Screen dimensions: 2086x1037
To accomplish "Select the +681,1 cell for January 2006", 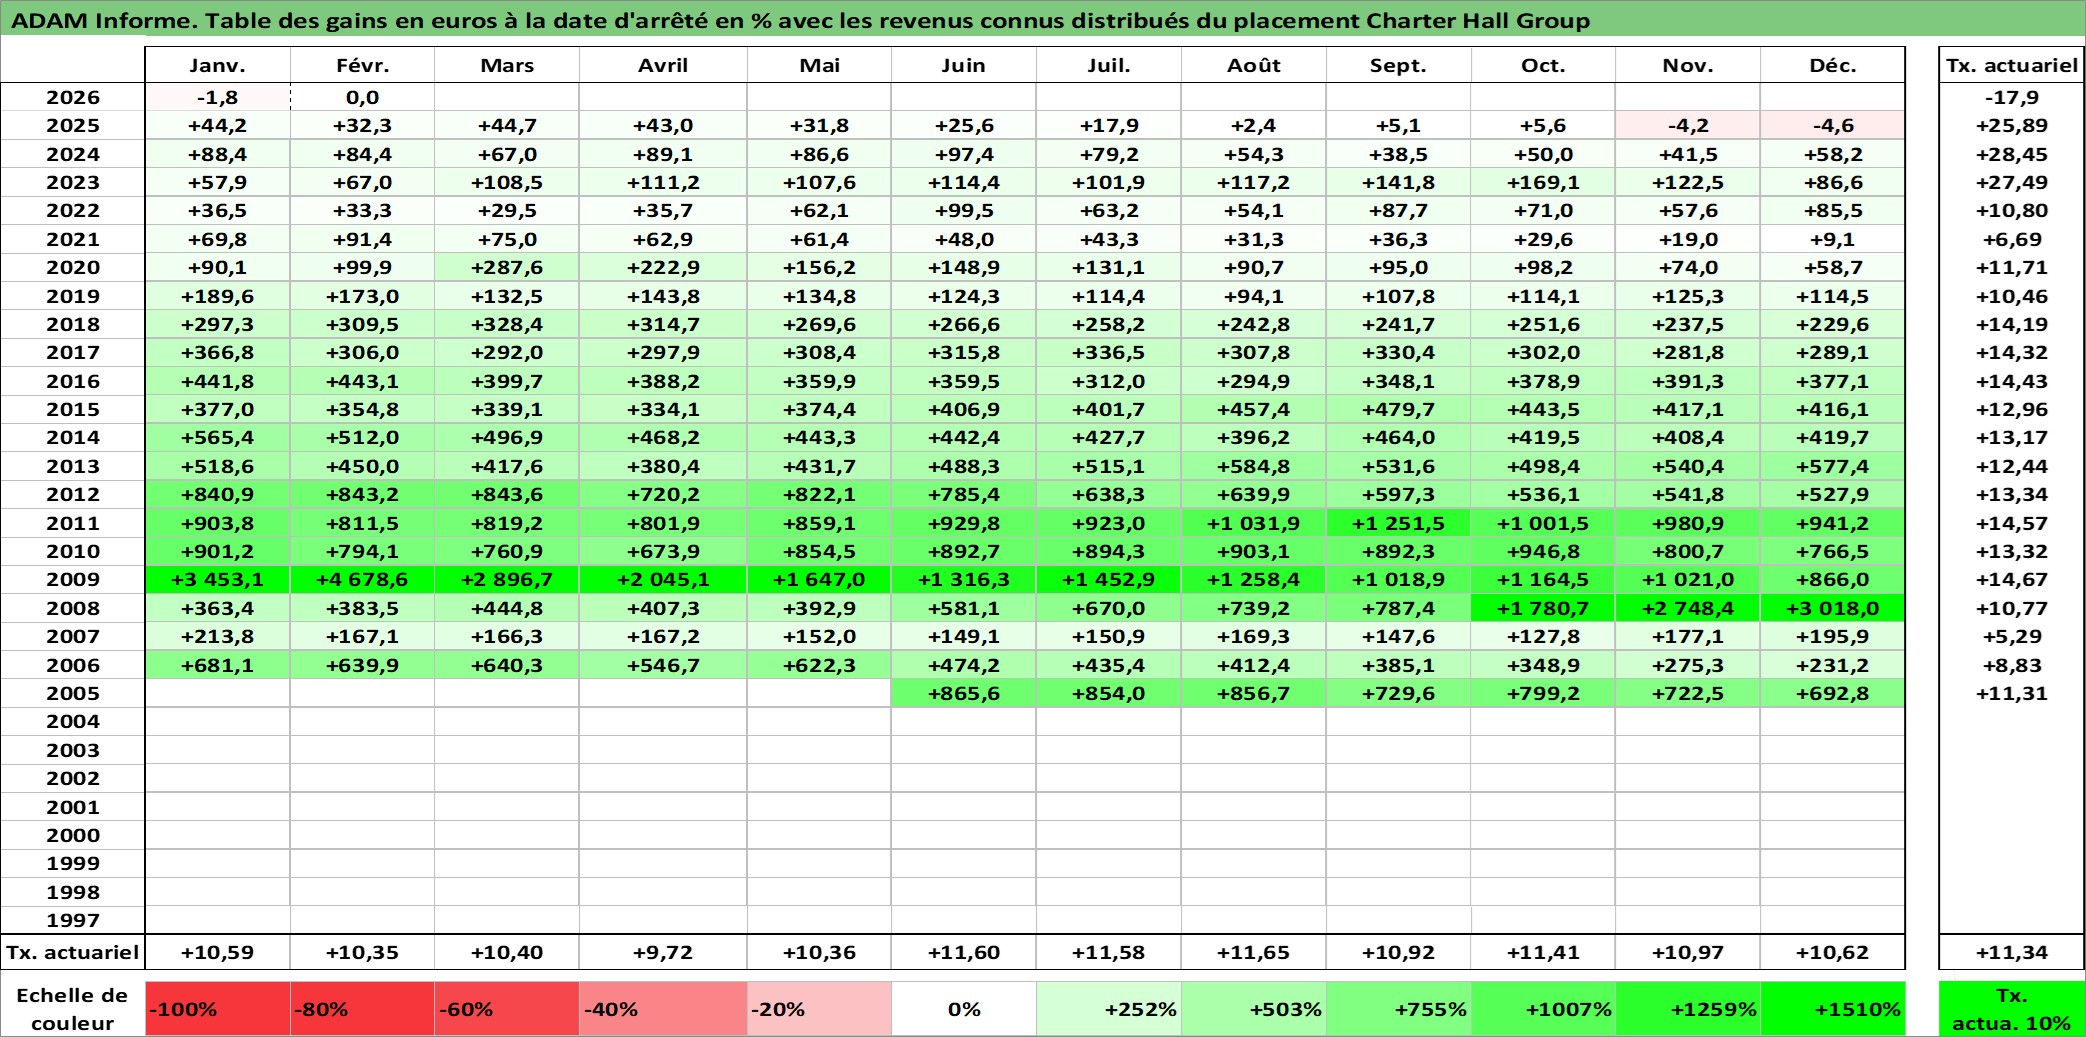I will (217, 665).
